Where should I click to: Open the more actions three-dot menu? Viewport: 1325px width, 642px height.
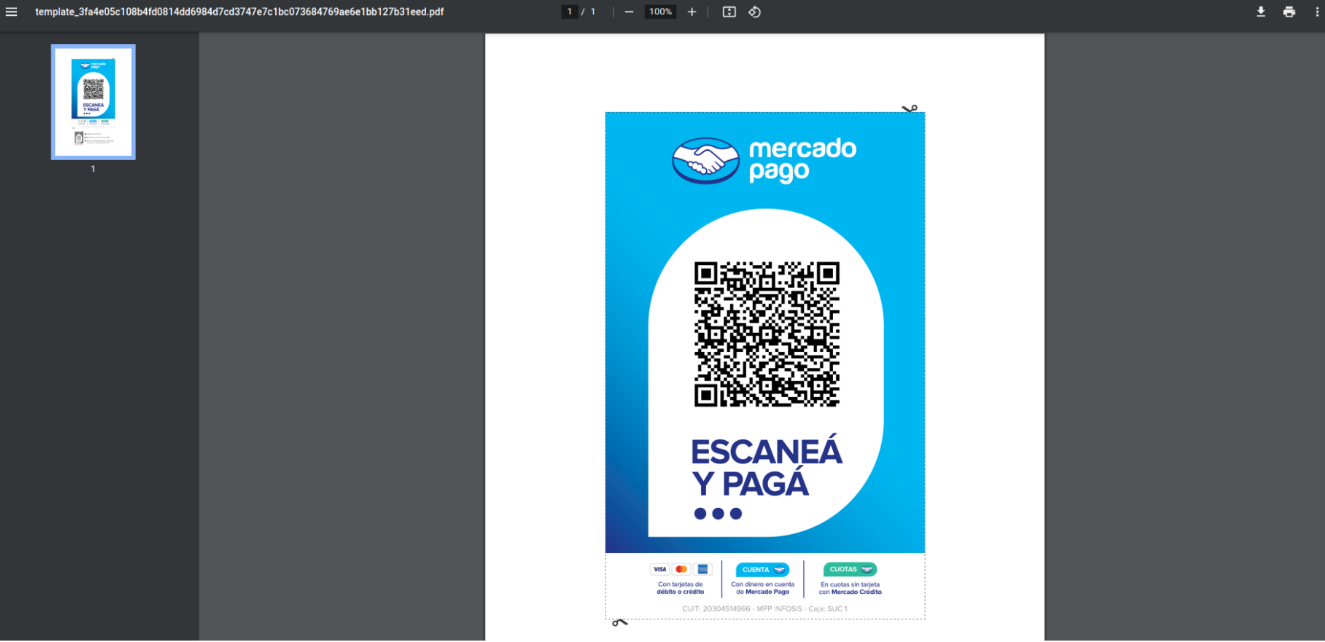click(1317, 12)
